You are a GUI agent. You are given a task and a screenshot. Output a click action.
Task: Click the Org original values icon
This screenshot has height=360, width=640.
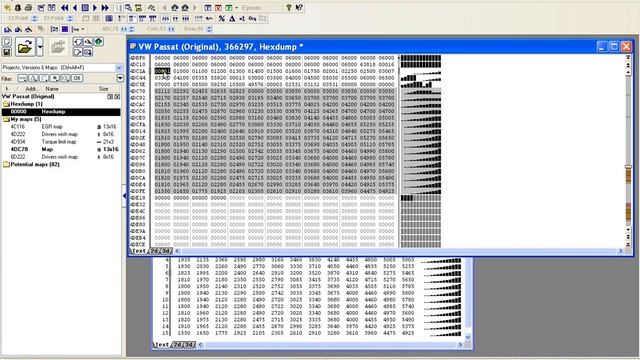pyautogui.click(x=252, y=18)
